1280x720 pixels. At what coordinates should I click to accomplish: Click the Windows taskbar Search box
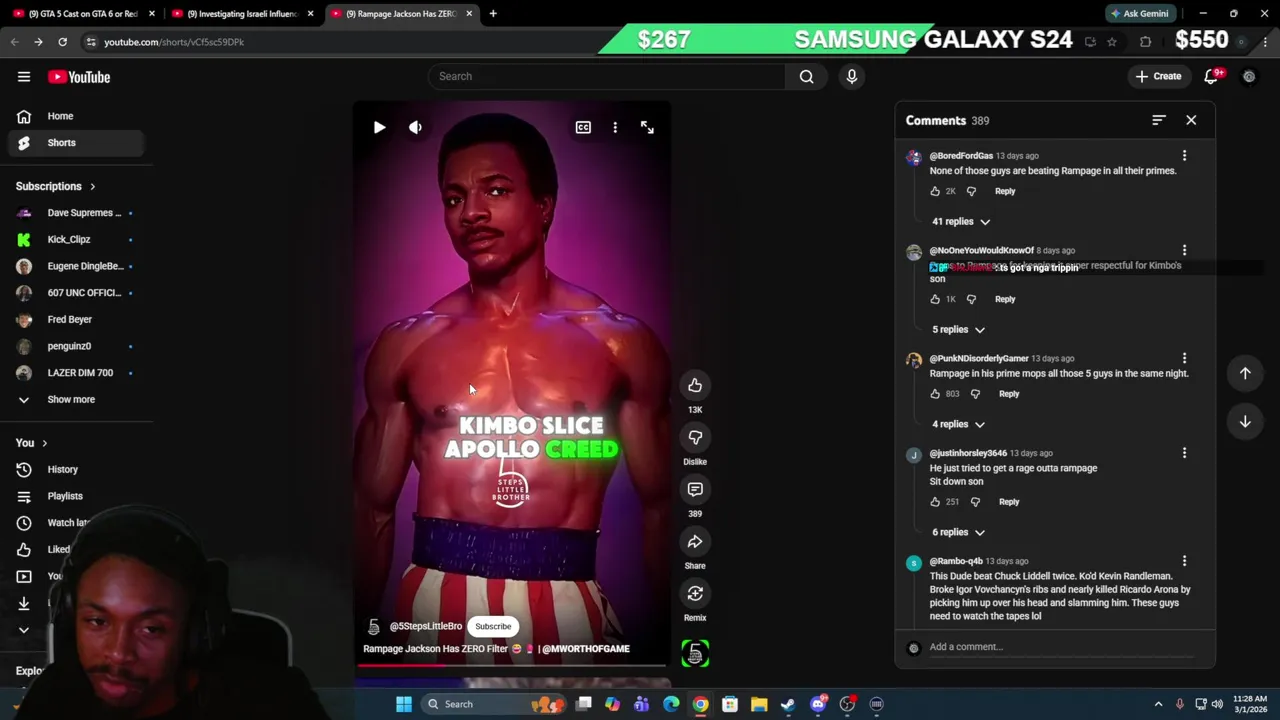coord(493,704)
